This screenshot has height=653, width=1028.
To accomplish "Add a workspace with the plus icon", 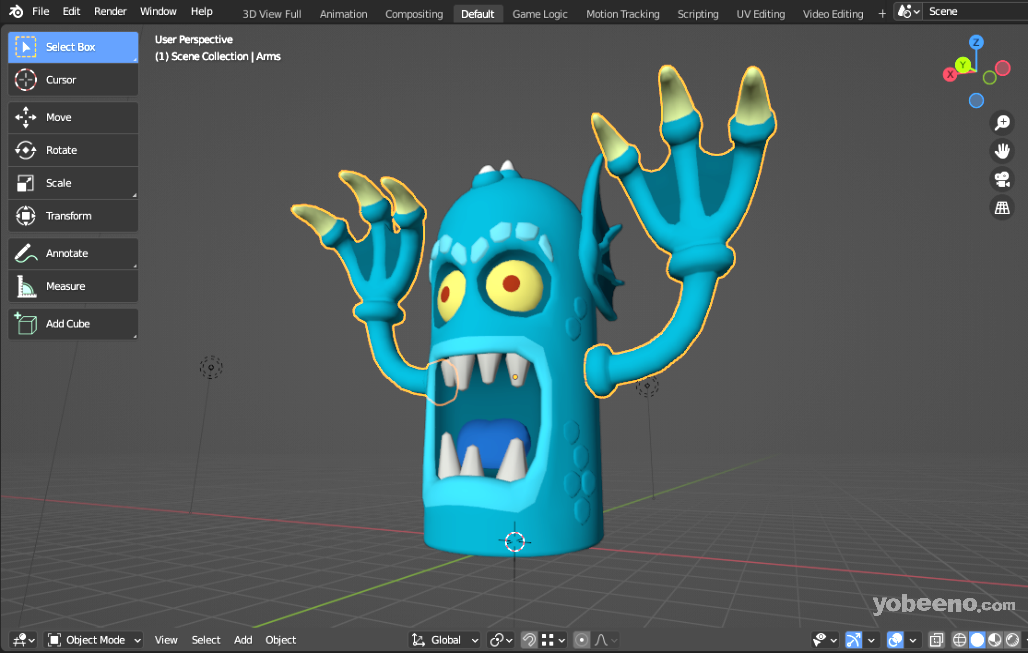I will click(x=882, y=13).
